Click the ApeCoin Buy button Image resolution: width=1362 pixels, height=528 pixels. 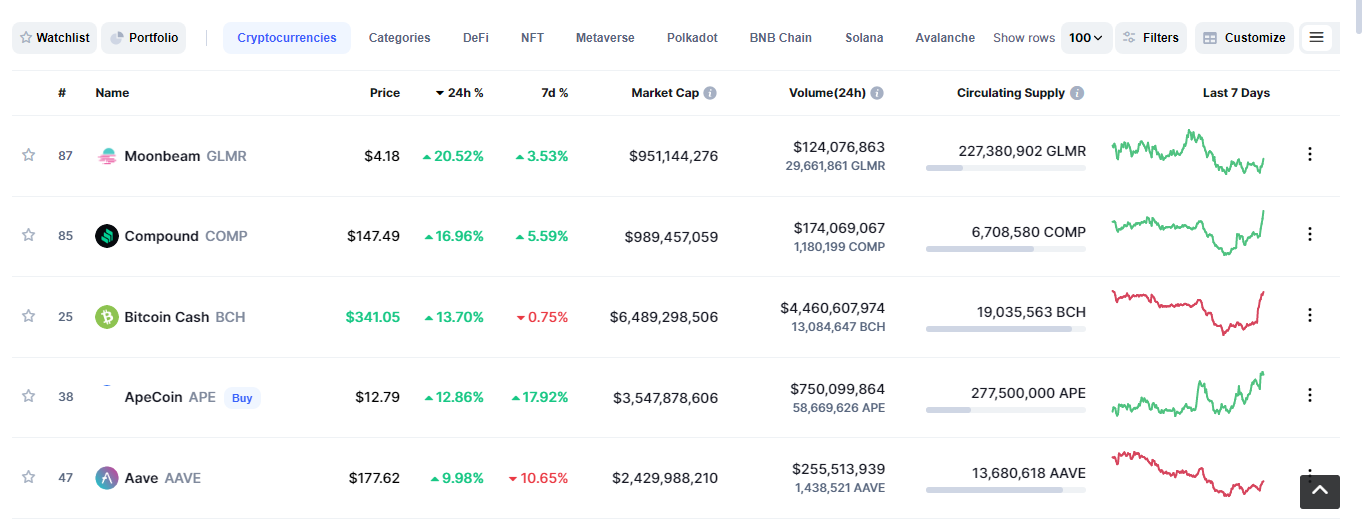(242, 398)
